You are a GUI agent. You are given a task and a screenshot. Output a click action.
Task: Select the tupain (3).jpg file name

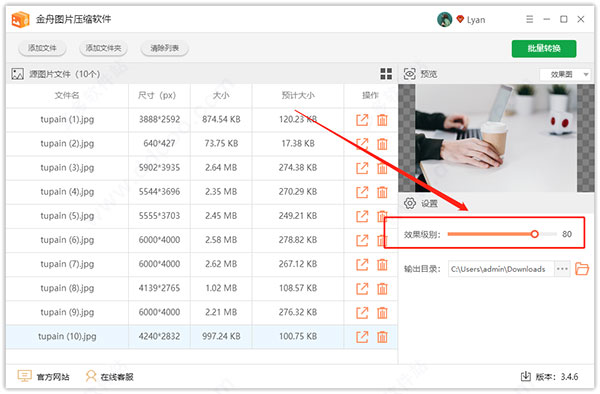pyautogui.click(x=67, y=168)
